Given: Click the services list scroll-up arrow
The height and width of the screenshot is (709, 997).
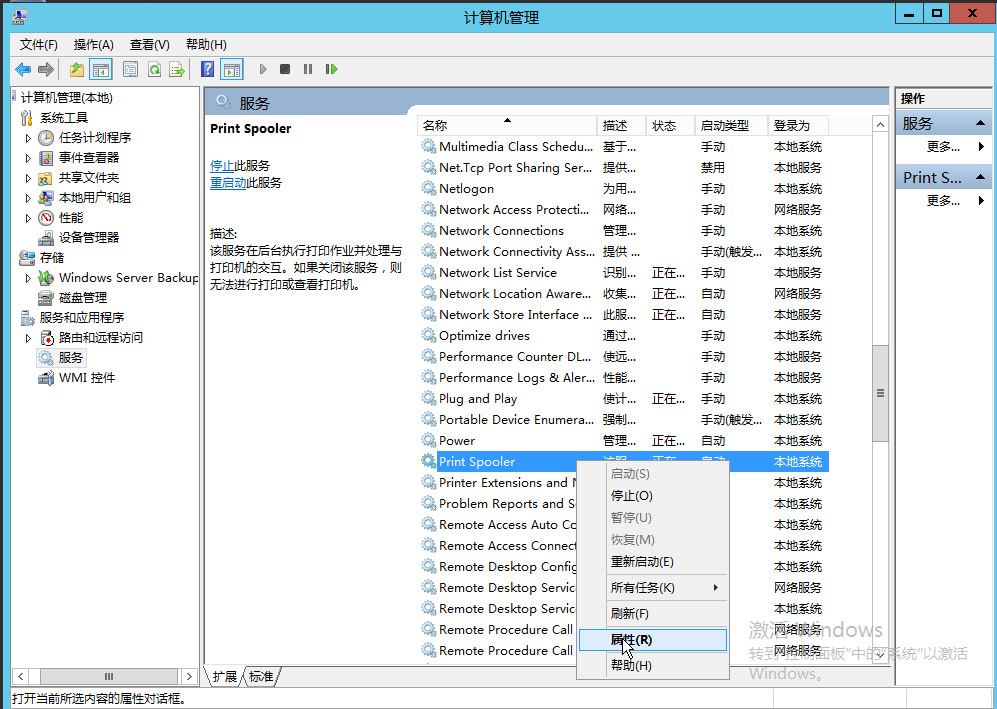Looking at the screenshot, I should point(880,125).
